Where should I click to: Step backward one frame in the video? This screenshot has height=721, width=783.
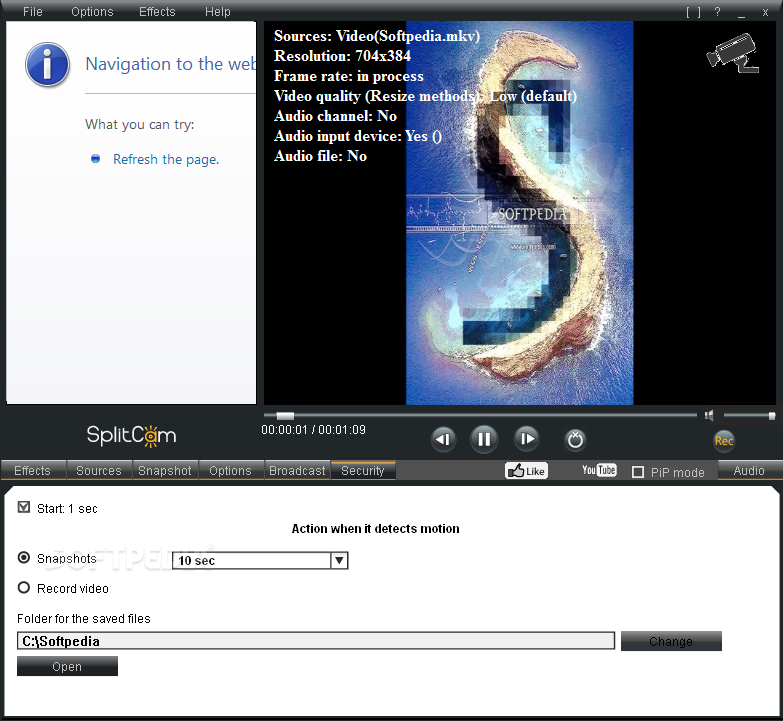443,439
